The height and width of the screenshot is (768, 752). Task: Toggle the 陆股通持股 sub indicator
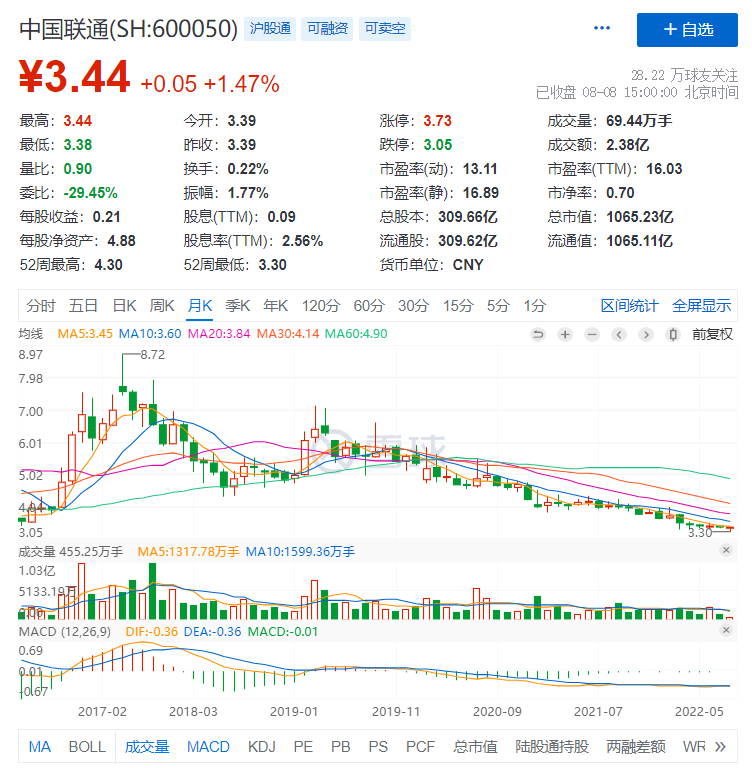coord(552,746)
